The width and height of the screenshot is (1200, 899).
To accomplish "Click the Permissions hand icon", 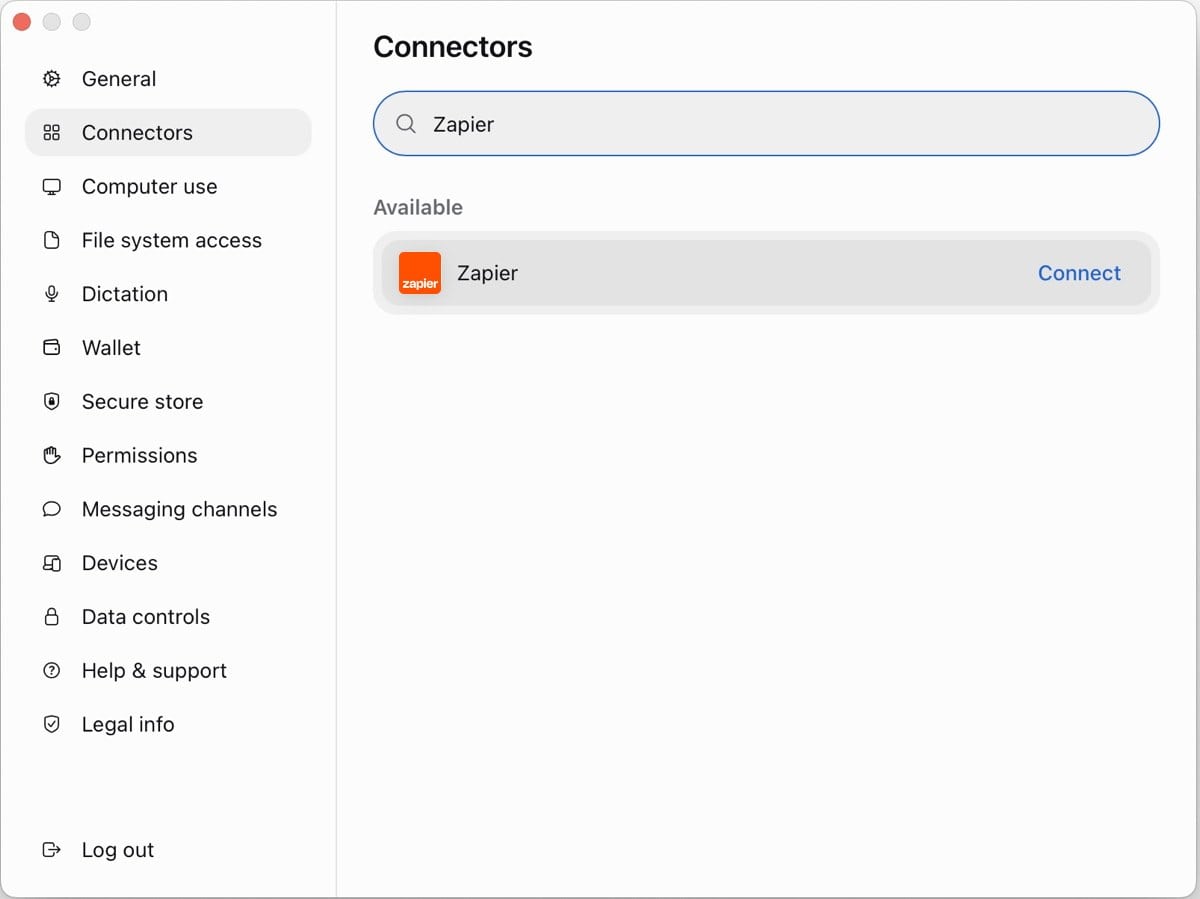I will click(x=52, y=456).
